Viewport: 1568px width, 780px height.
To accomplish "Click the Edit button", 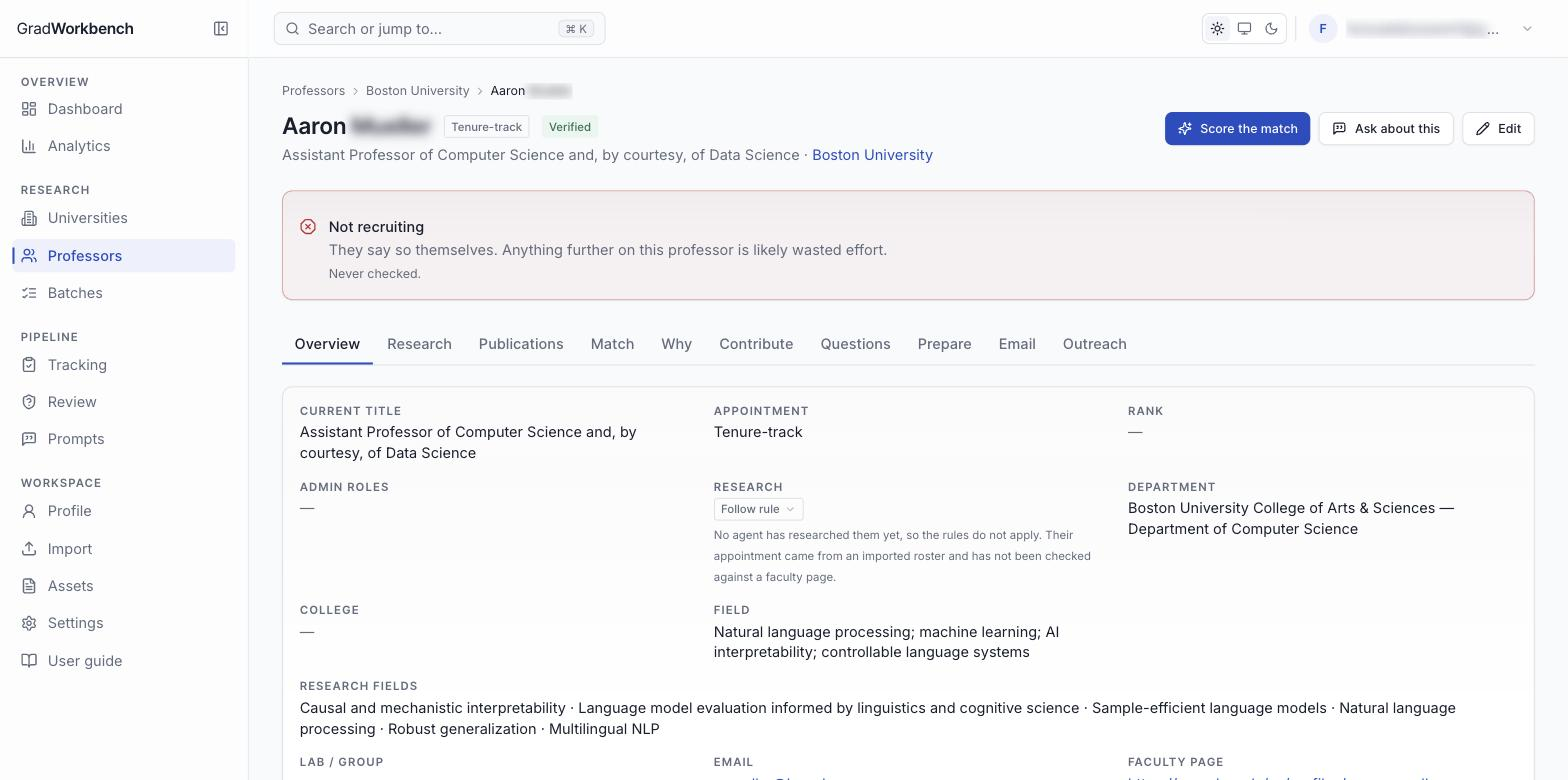I will click(x=1498, y=128).
